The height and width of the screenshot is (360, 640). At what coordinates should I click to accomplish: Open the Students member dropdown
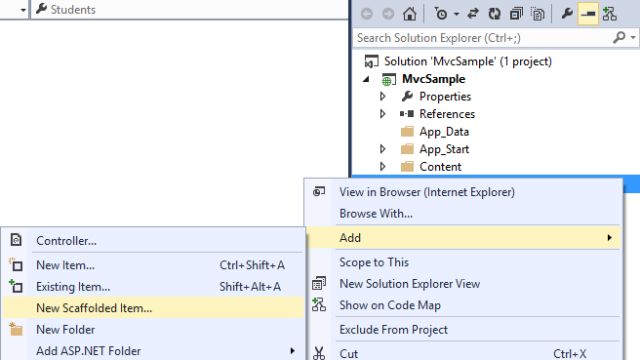coord(189,9)
